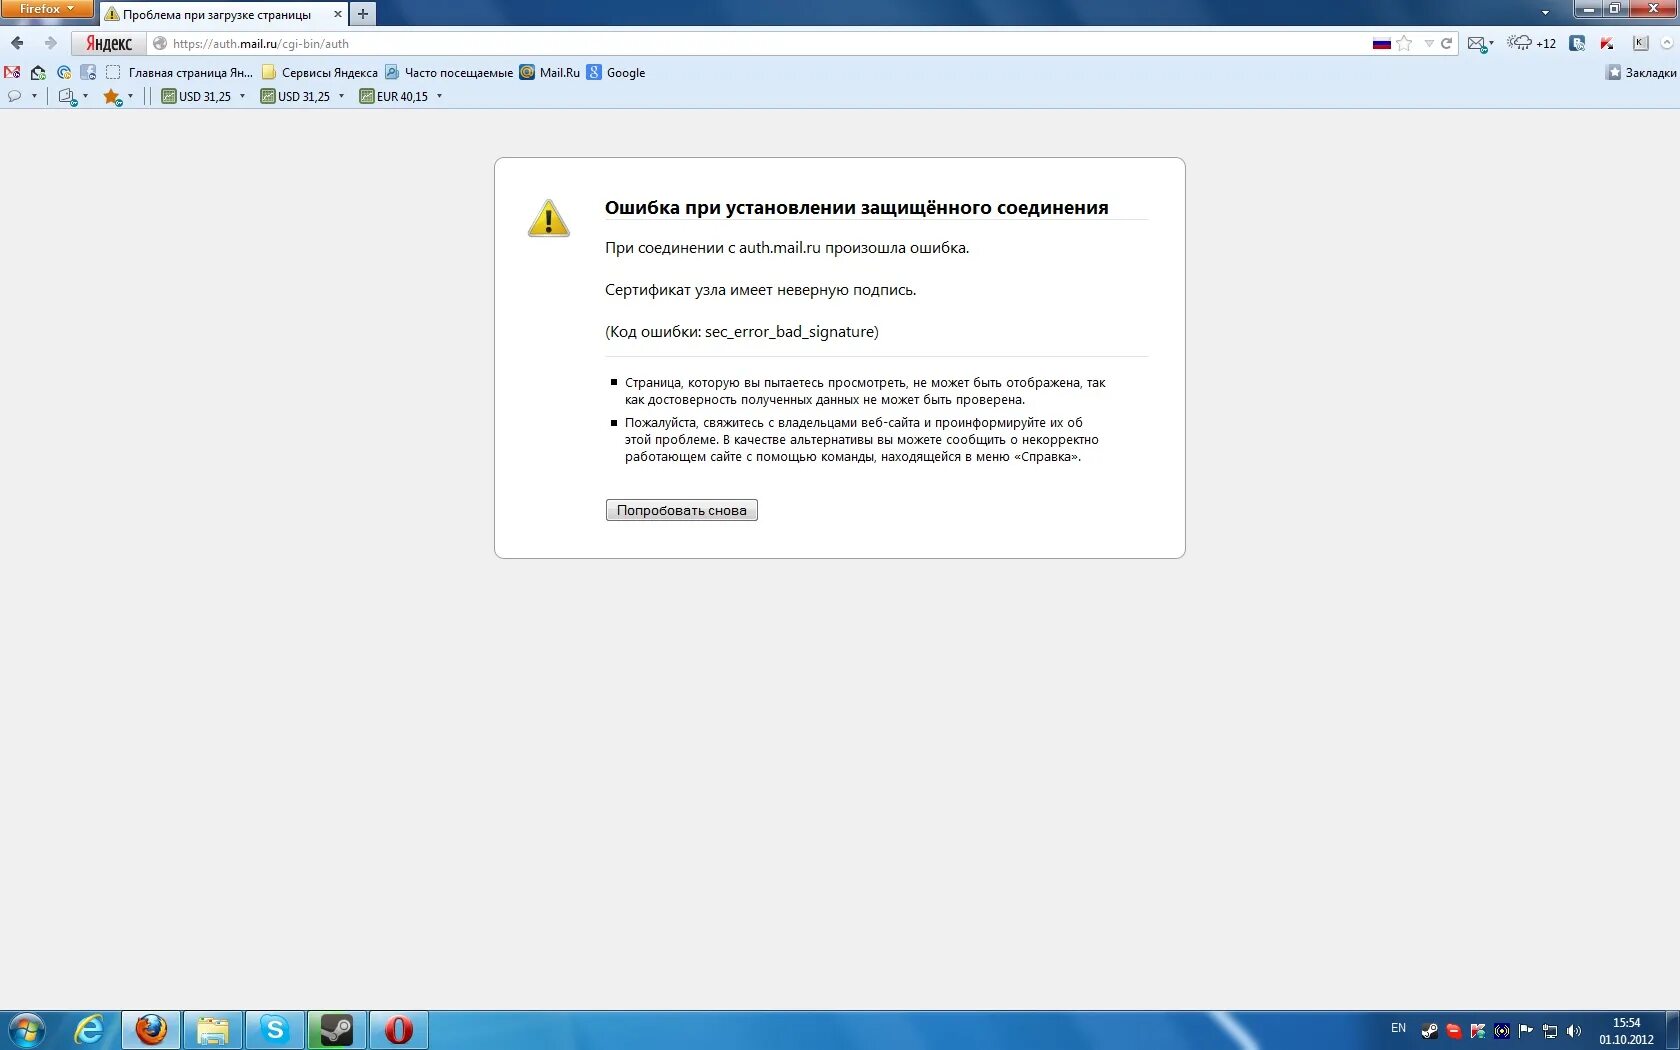Open the 'Часто посещаемые' bookmarks menu

click(x=448, y=72)
